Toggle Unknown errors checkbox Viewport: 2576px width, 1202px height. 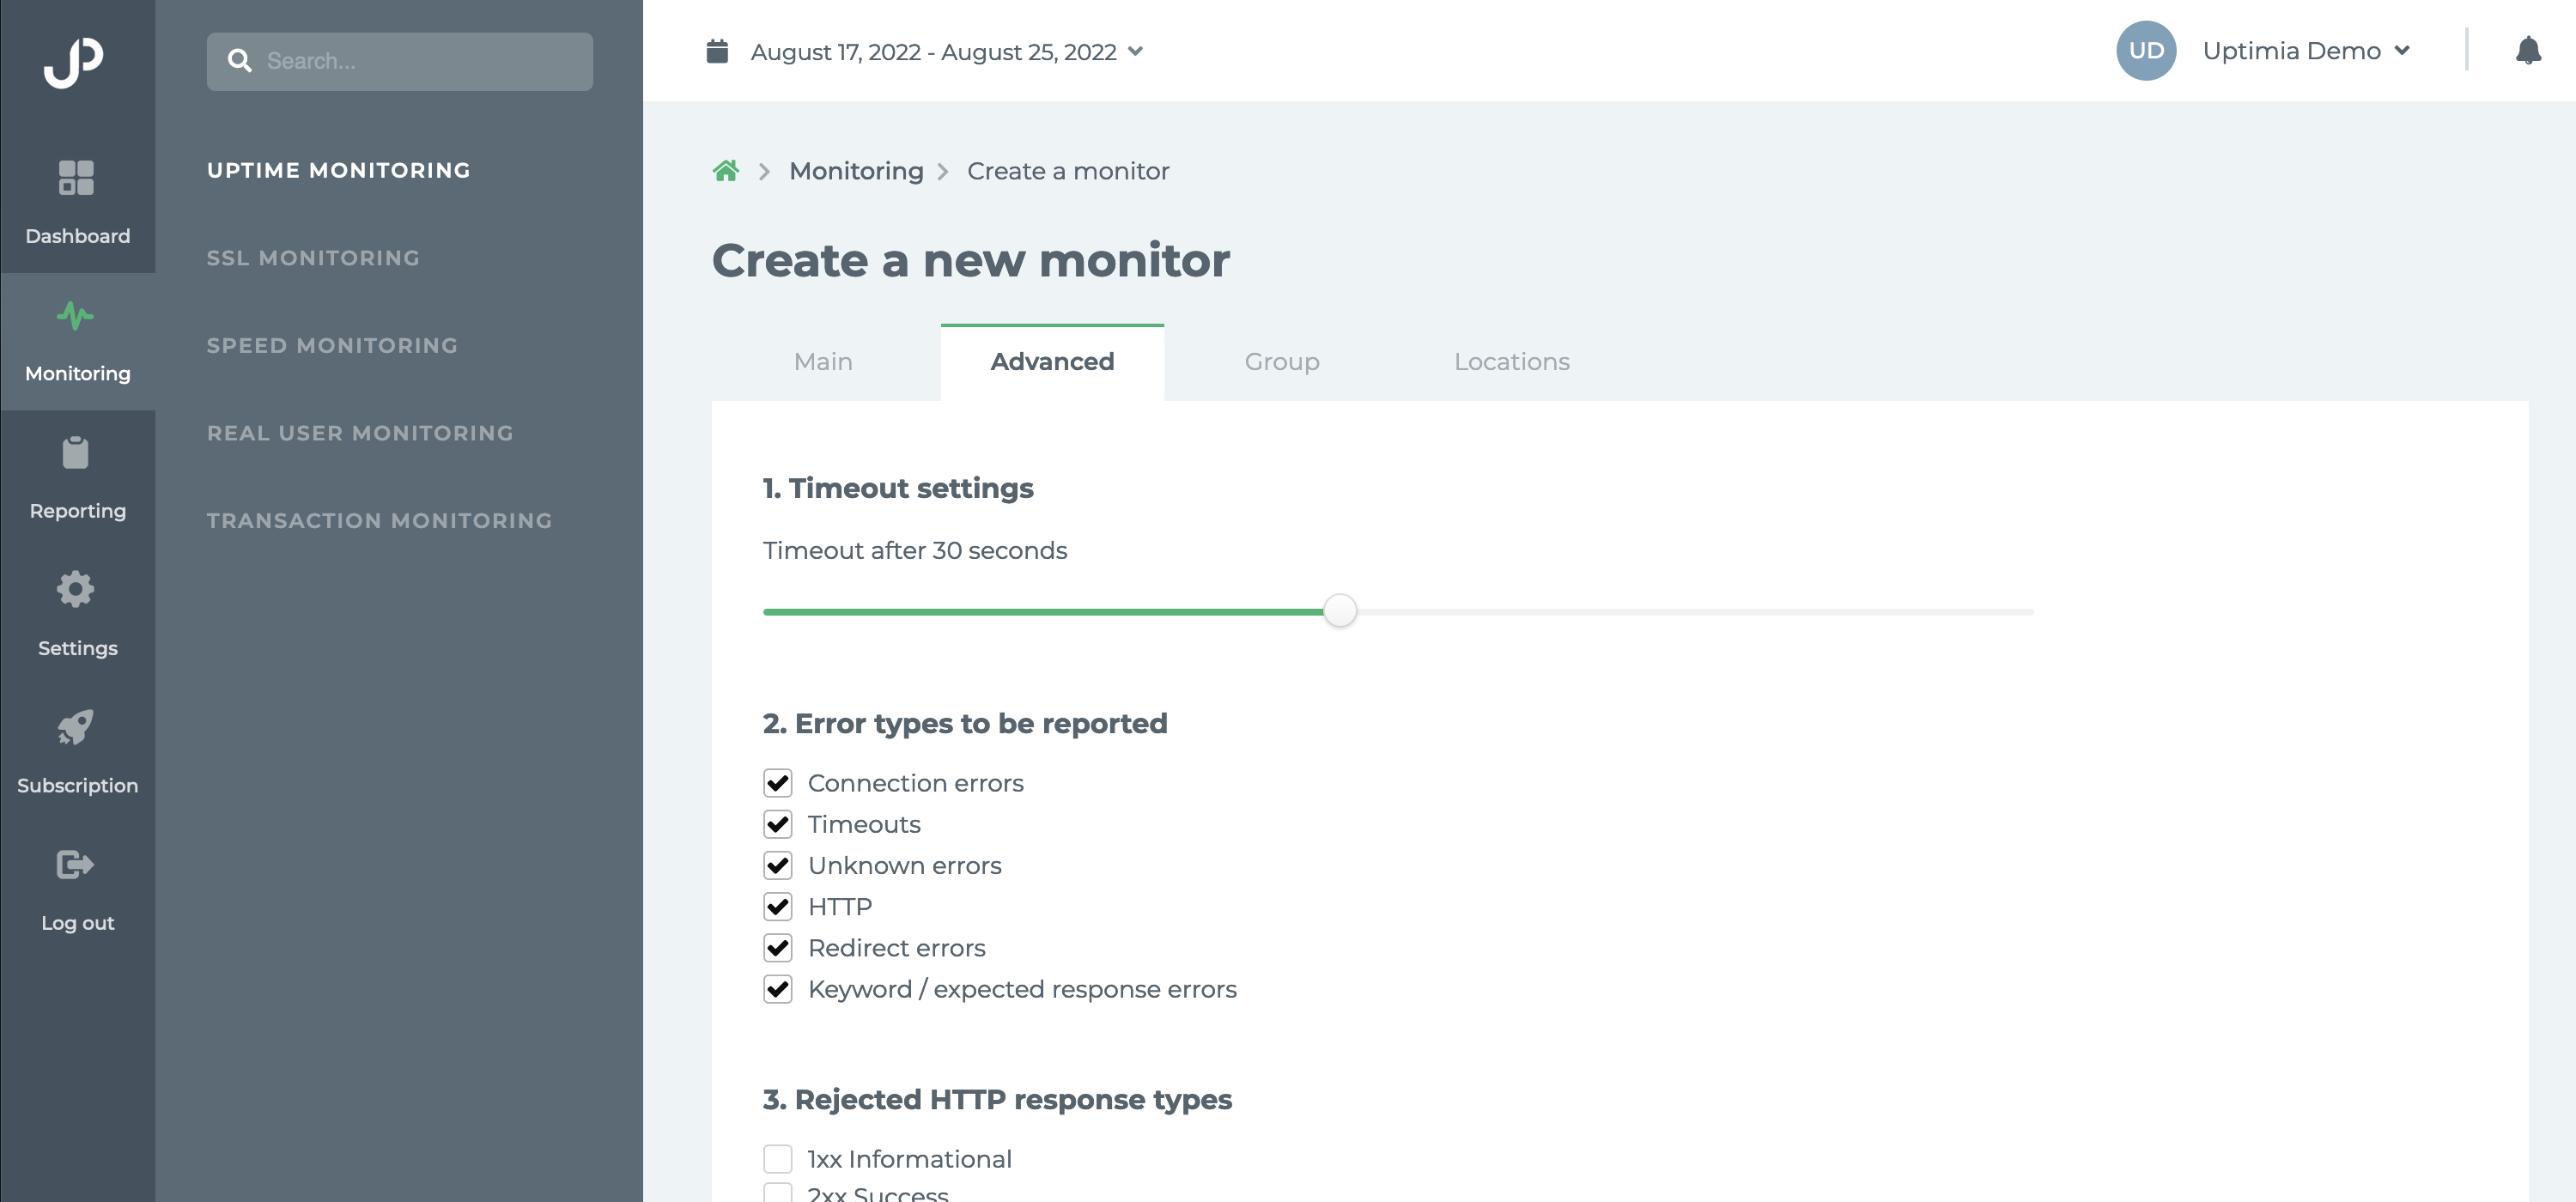778,865
